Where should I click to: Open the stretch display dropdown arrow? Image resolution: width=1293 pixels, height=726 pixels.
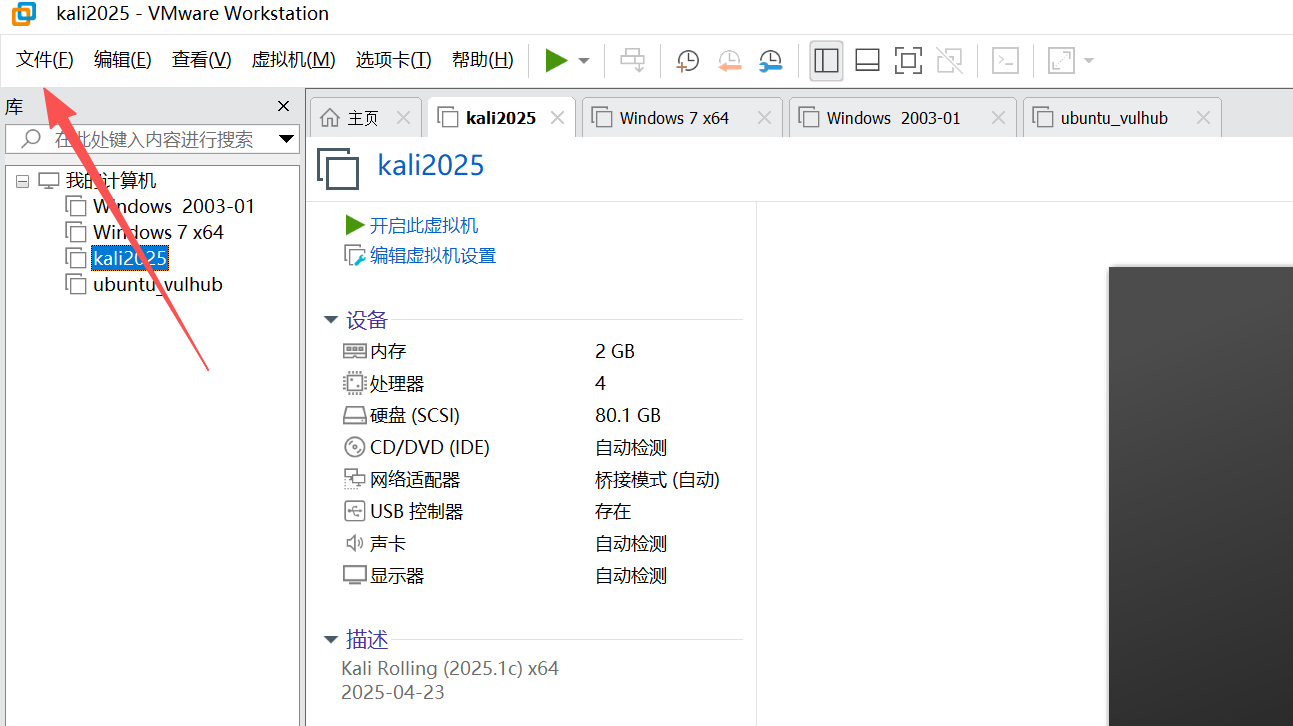[x=1088, y=61]
